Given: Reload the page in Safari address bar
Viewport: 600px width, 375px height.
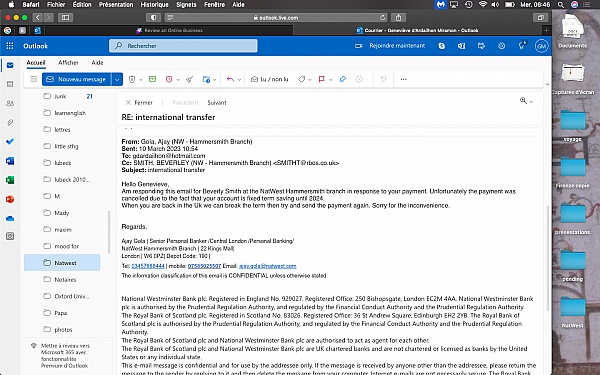Looking at the screenshot, I should pyautogui.click(x=382, y=18).
